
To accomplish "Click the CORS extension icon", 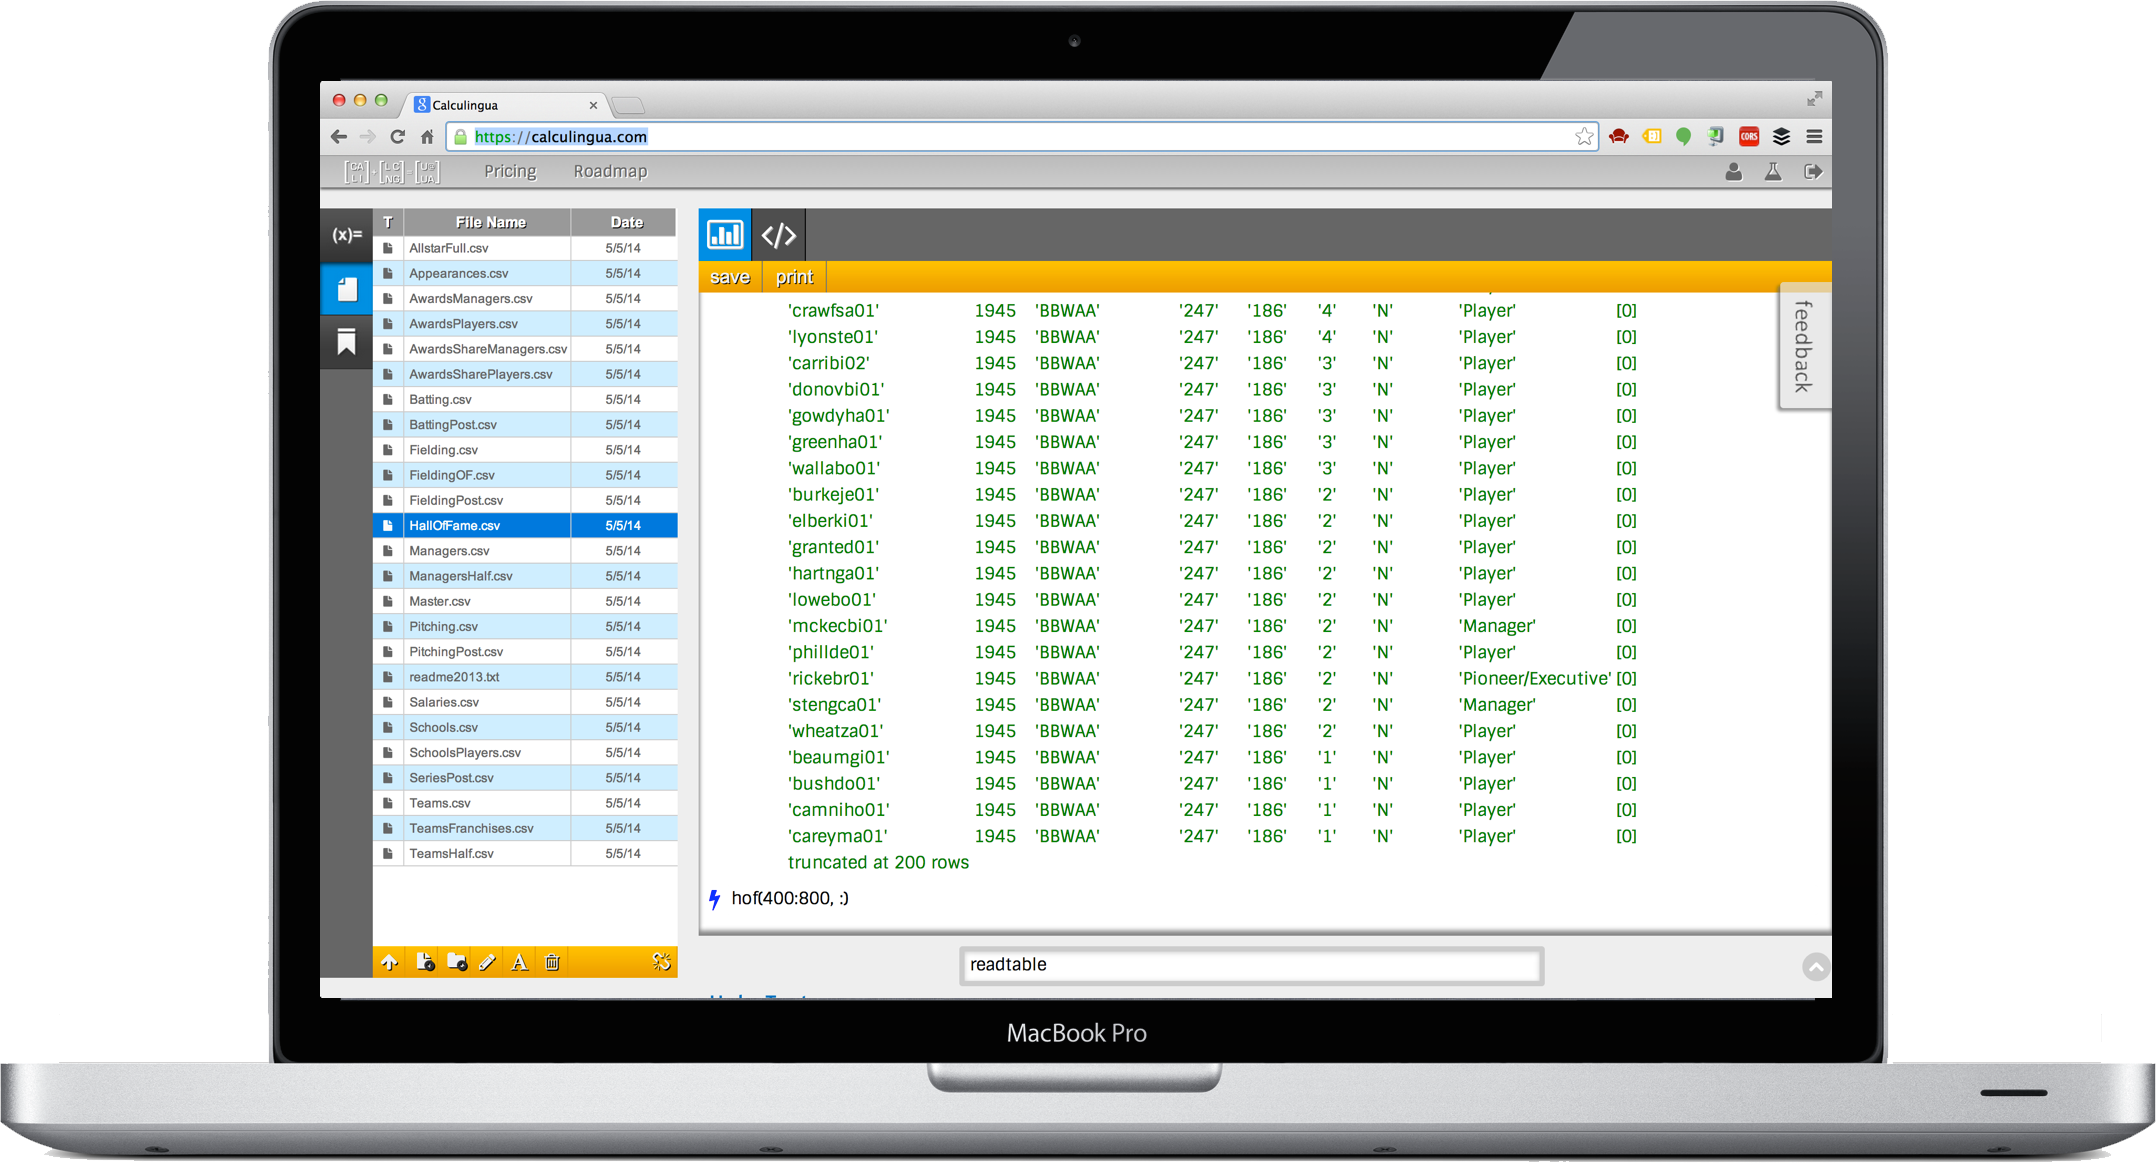I will [x=1749, y=137].
